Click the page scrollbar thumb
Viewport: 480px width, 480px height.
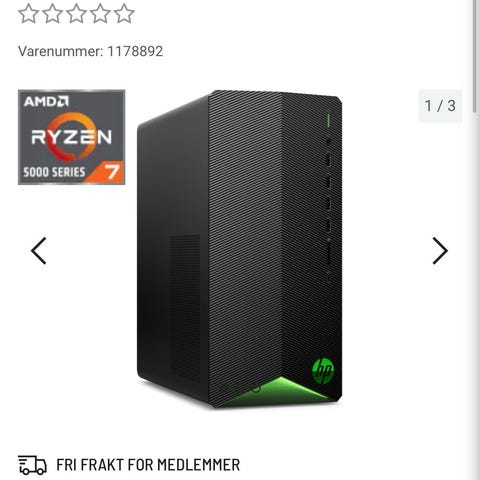point(476,57)
